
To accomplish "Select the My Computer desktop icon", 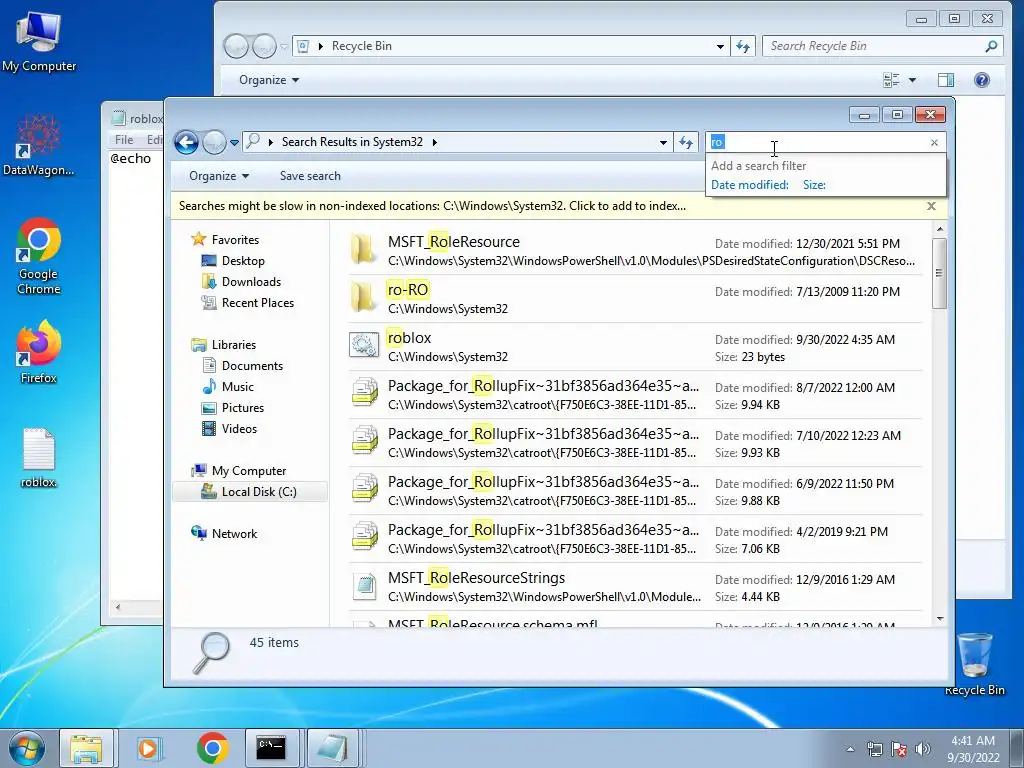I will (39, 40).
